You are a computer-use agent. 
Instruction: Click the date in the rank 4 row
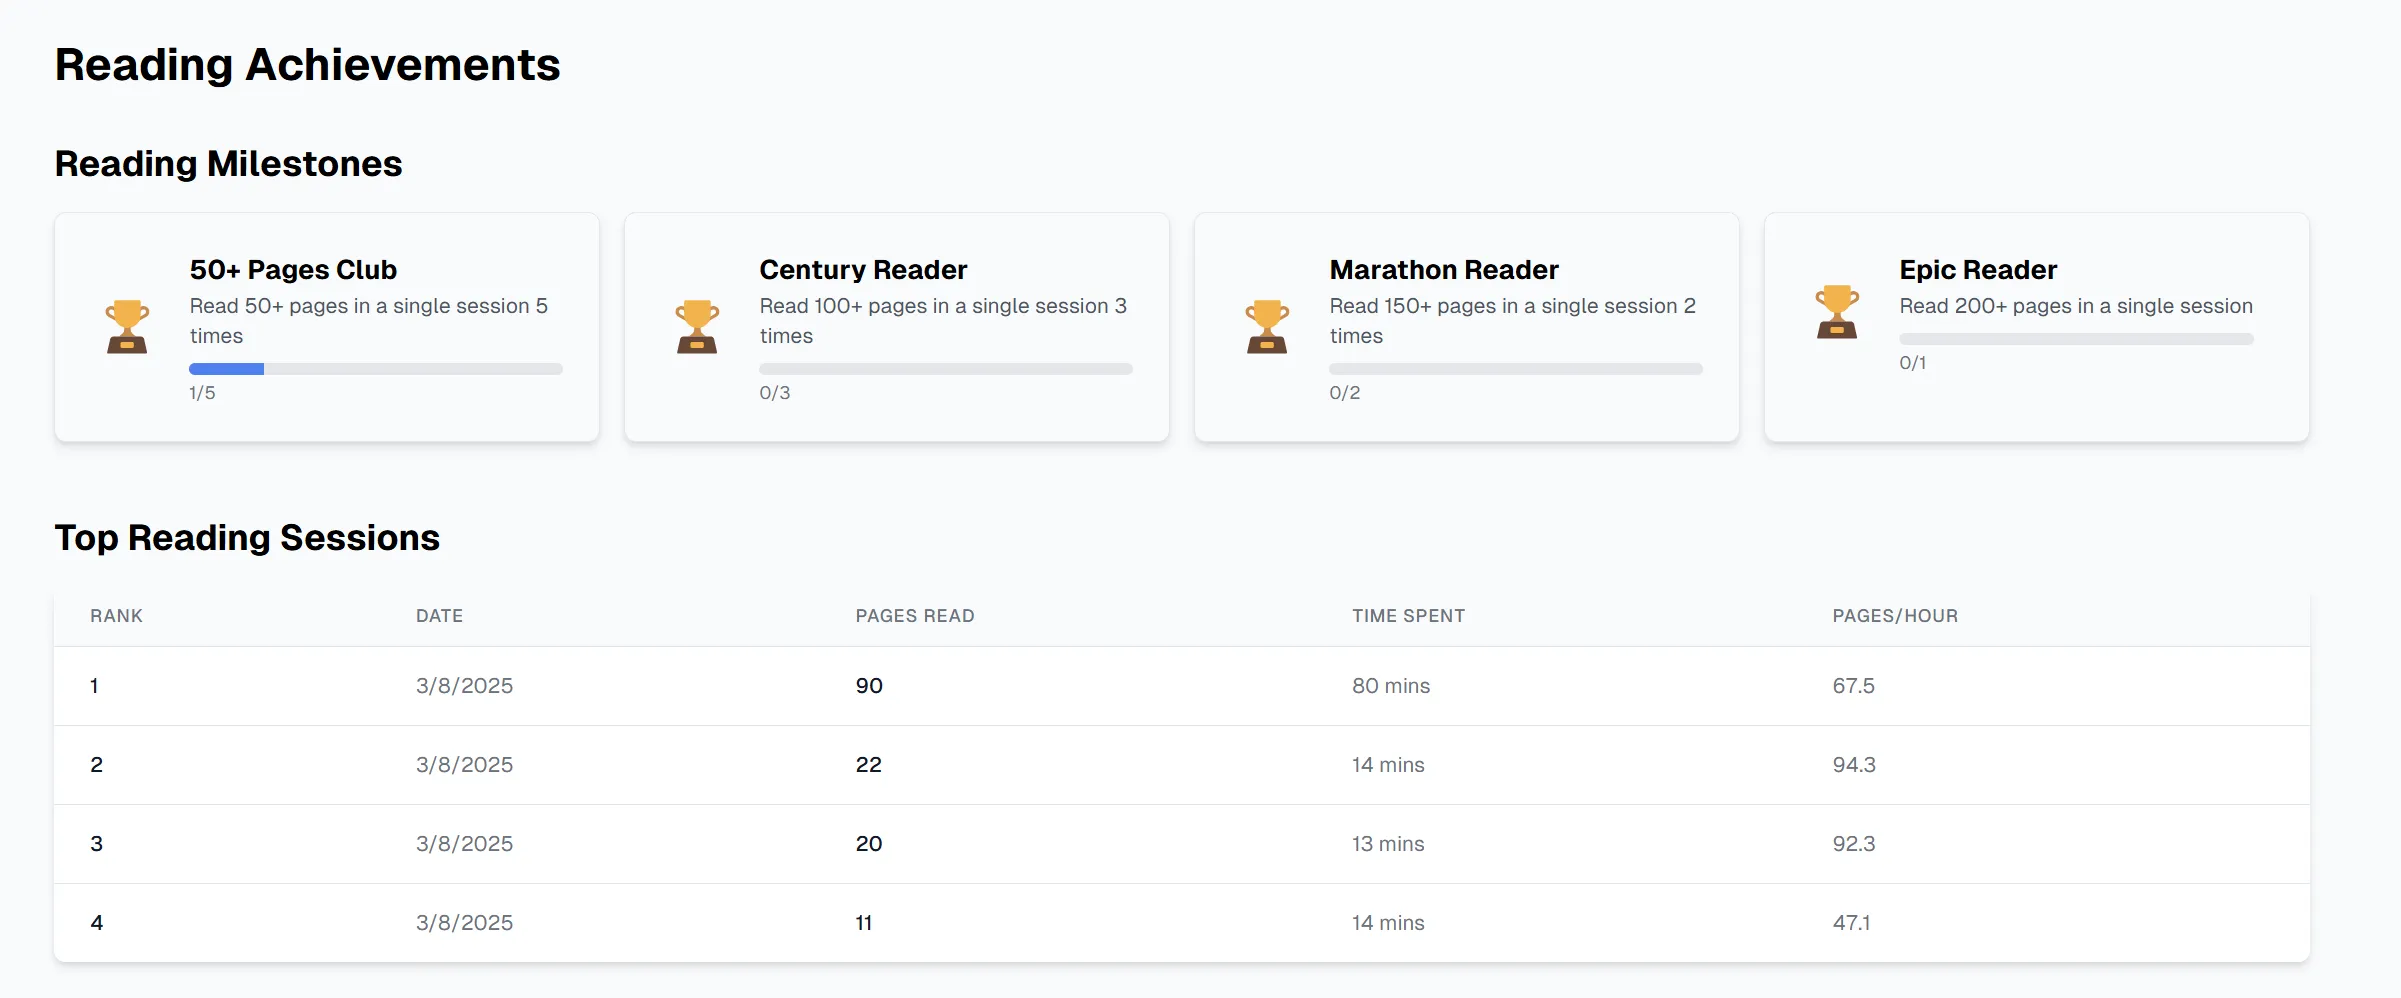[464, 923]
